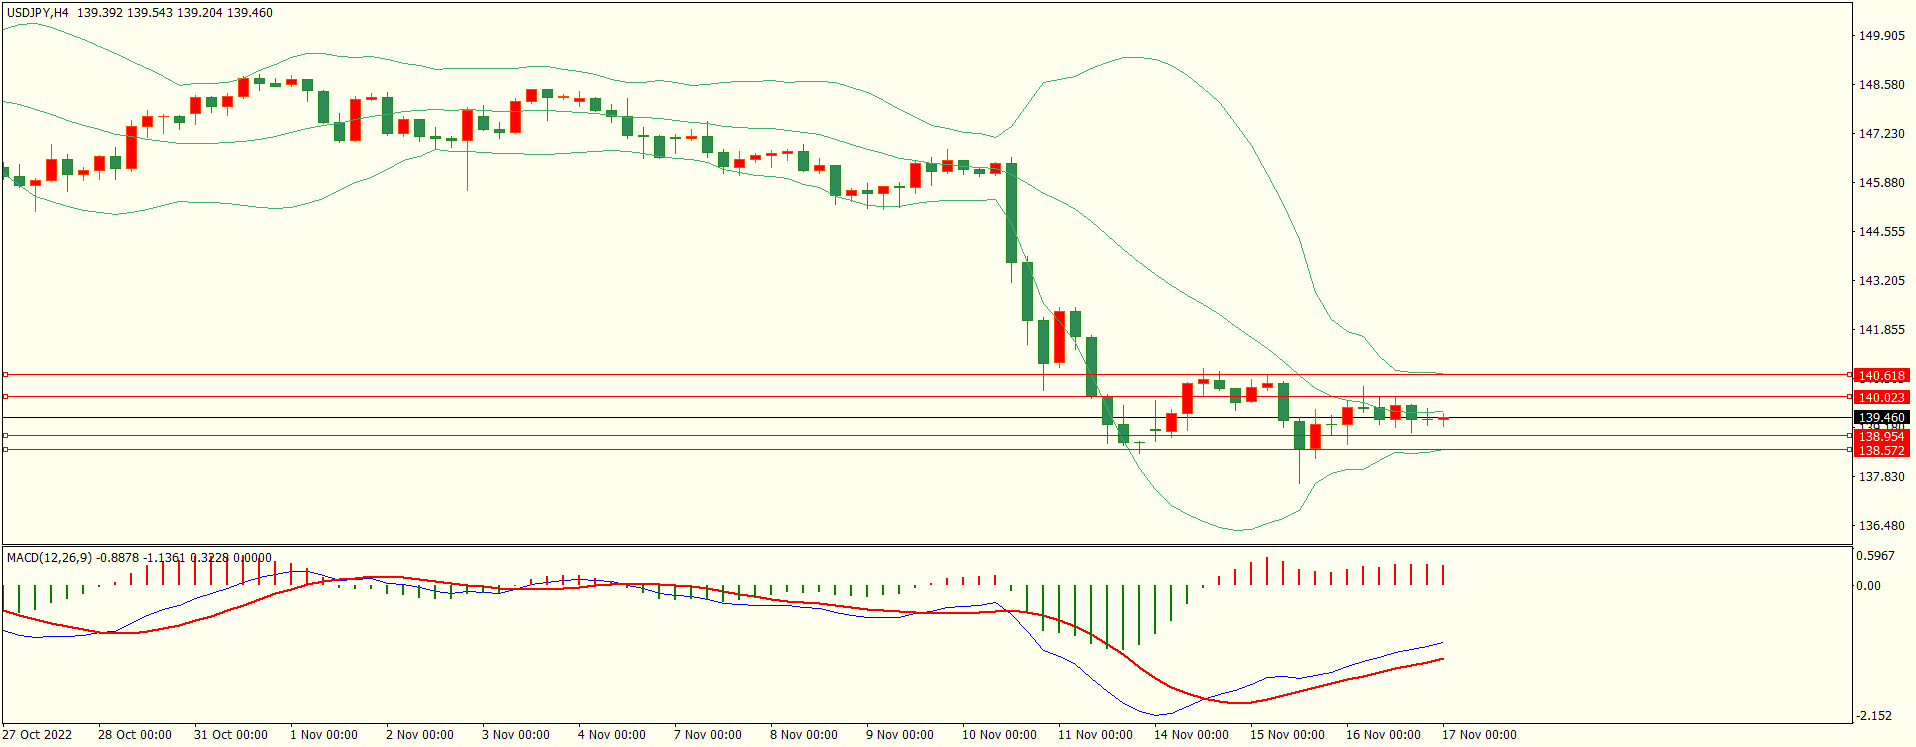Click the 136.480 price axis value

pyautogui.click(x=1881, y=526)
